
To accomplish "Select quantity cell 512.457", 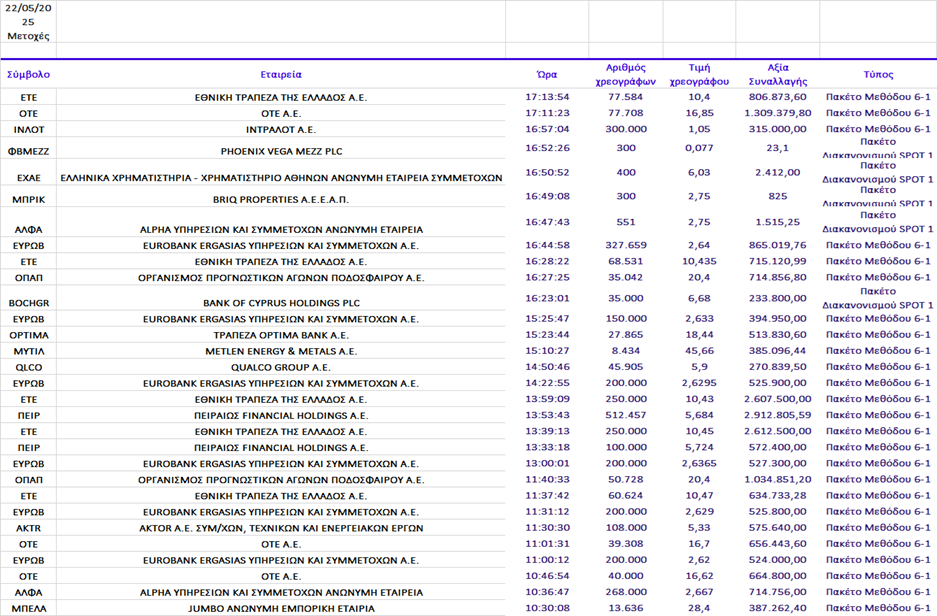I will (x=626, y=415).
